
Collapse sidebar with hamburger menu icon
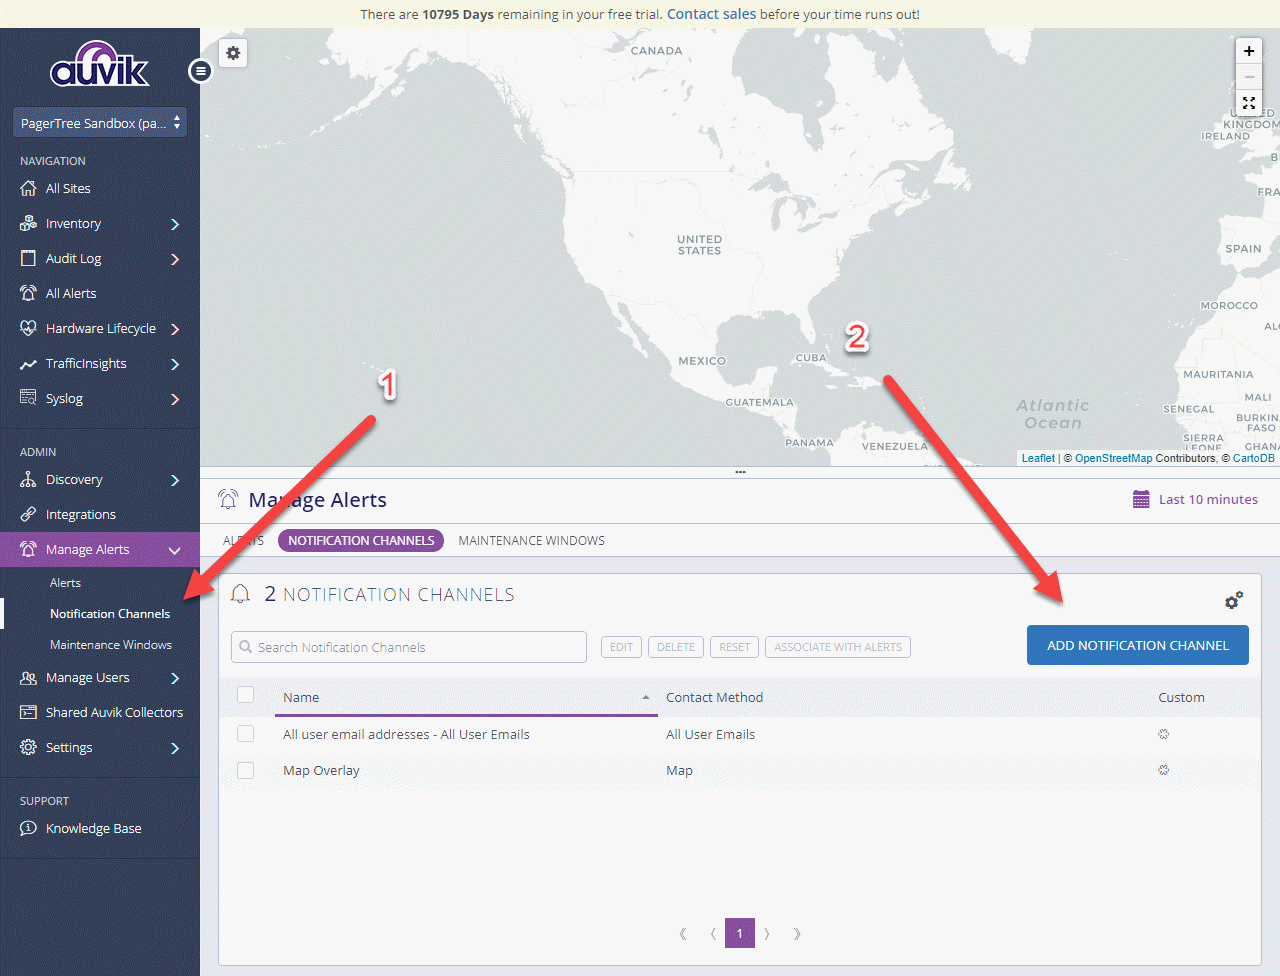click(201, 71)
